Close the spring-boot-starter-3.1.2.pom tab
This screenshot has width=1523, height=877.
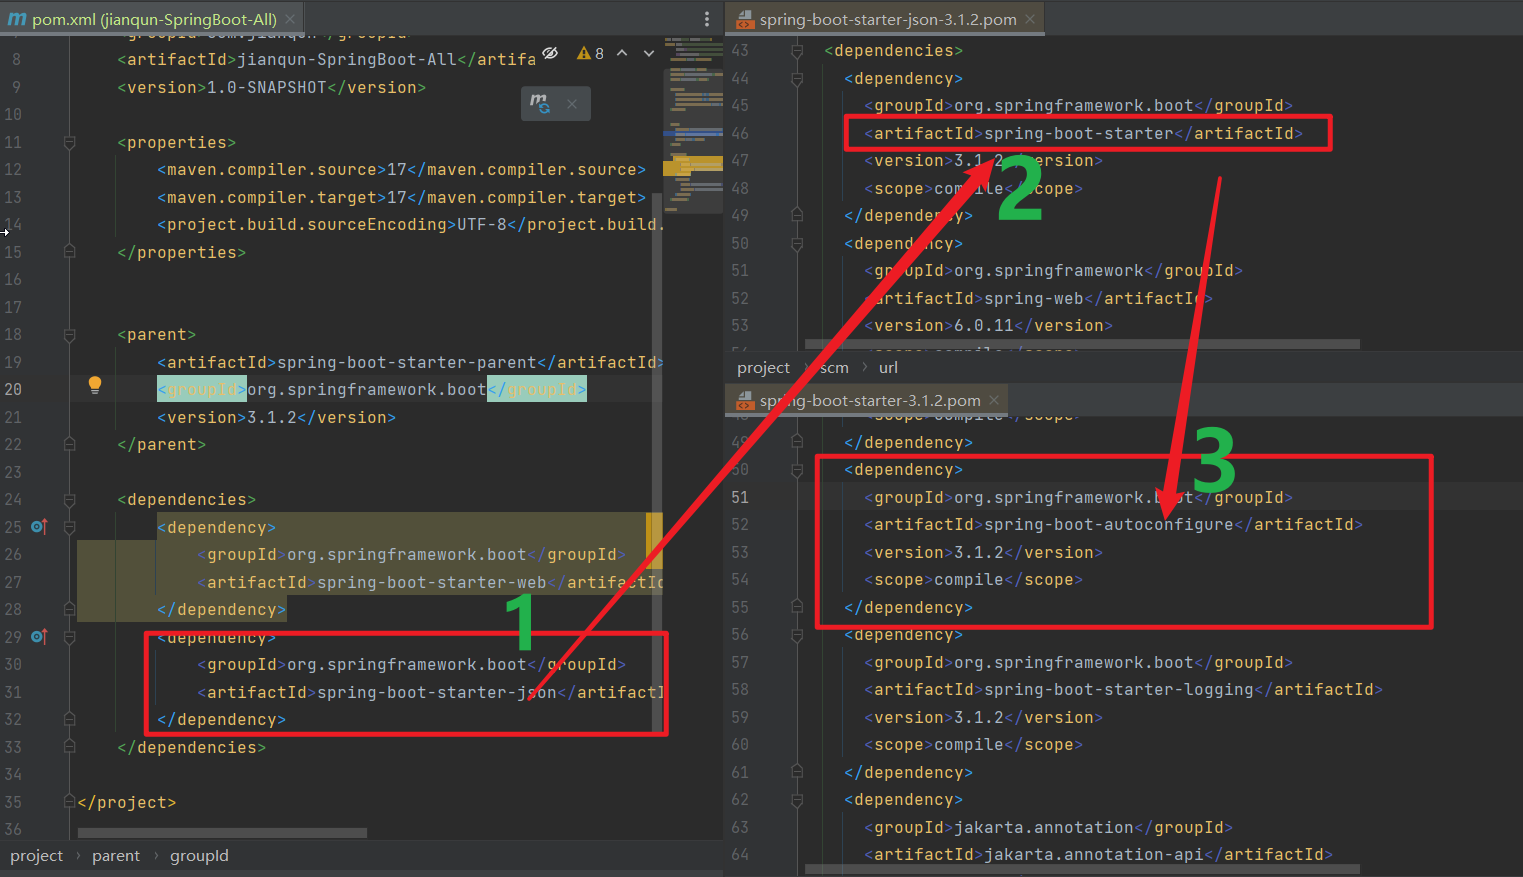(x=994, y=400)
